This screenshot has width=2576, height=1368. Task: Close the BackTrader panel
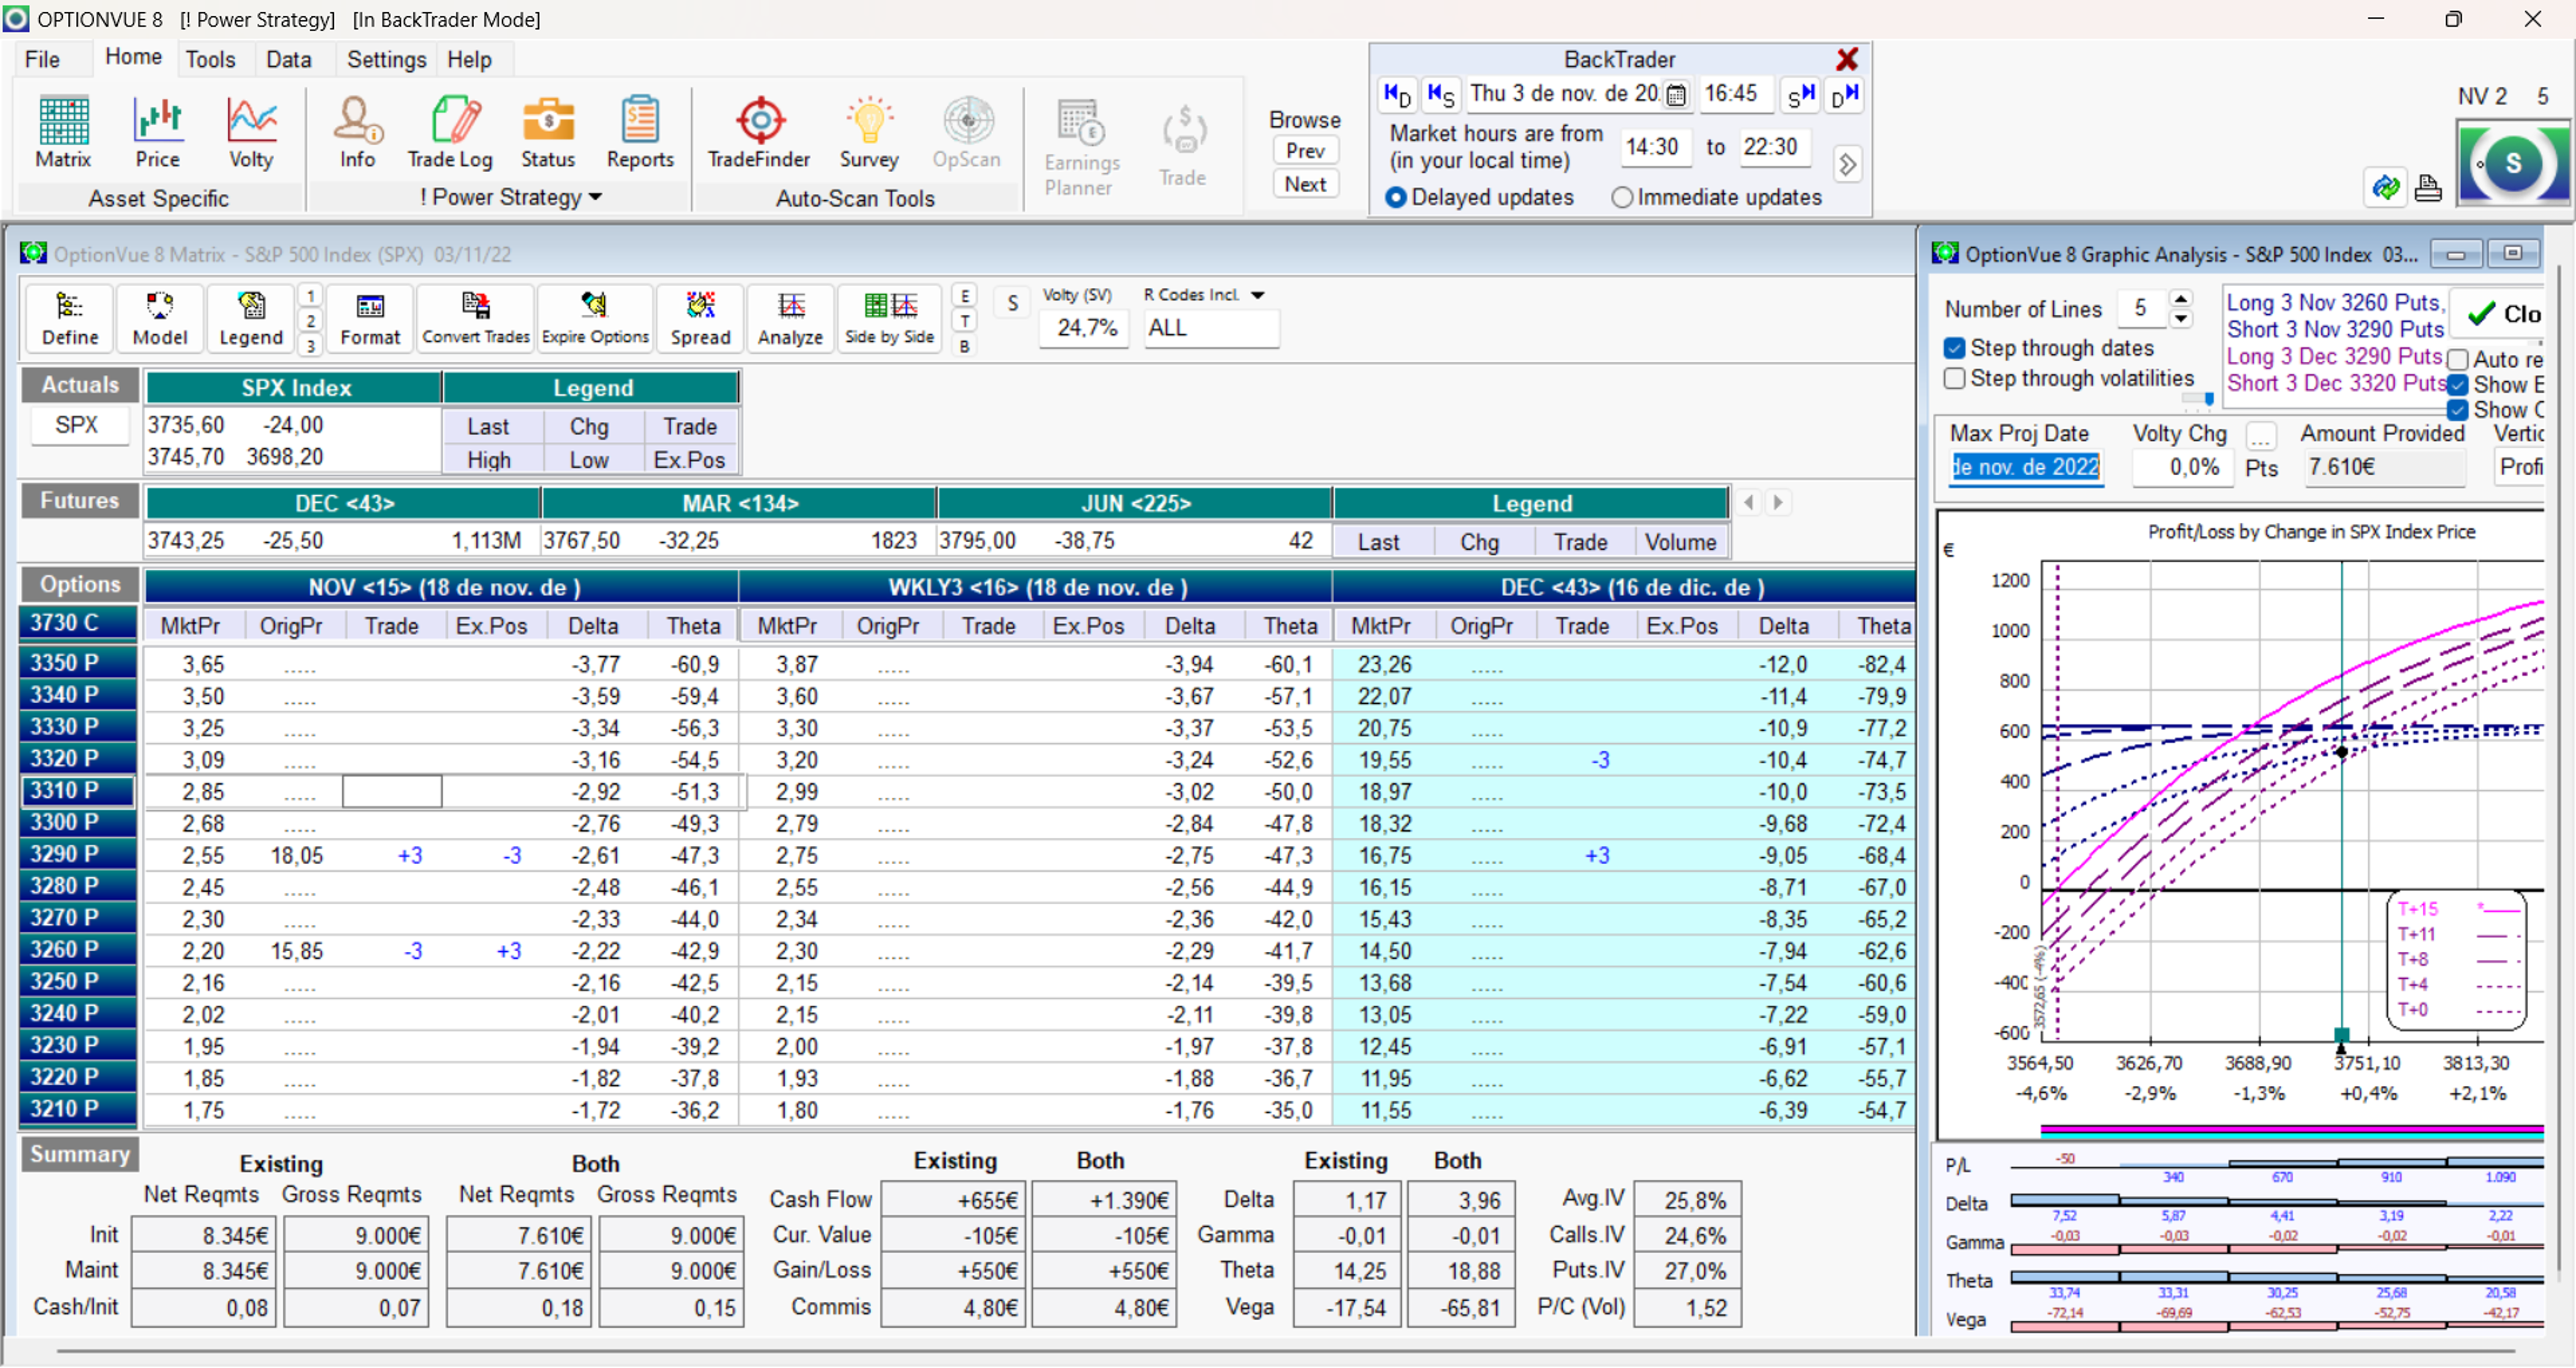(1847, 59)
